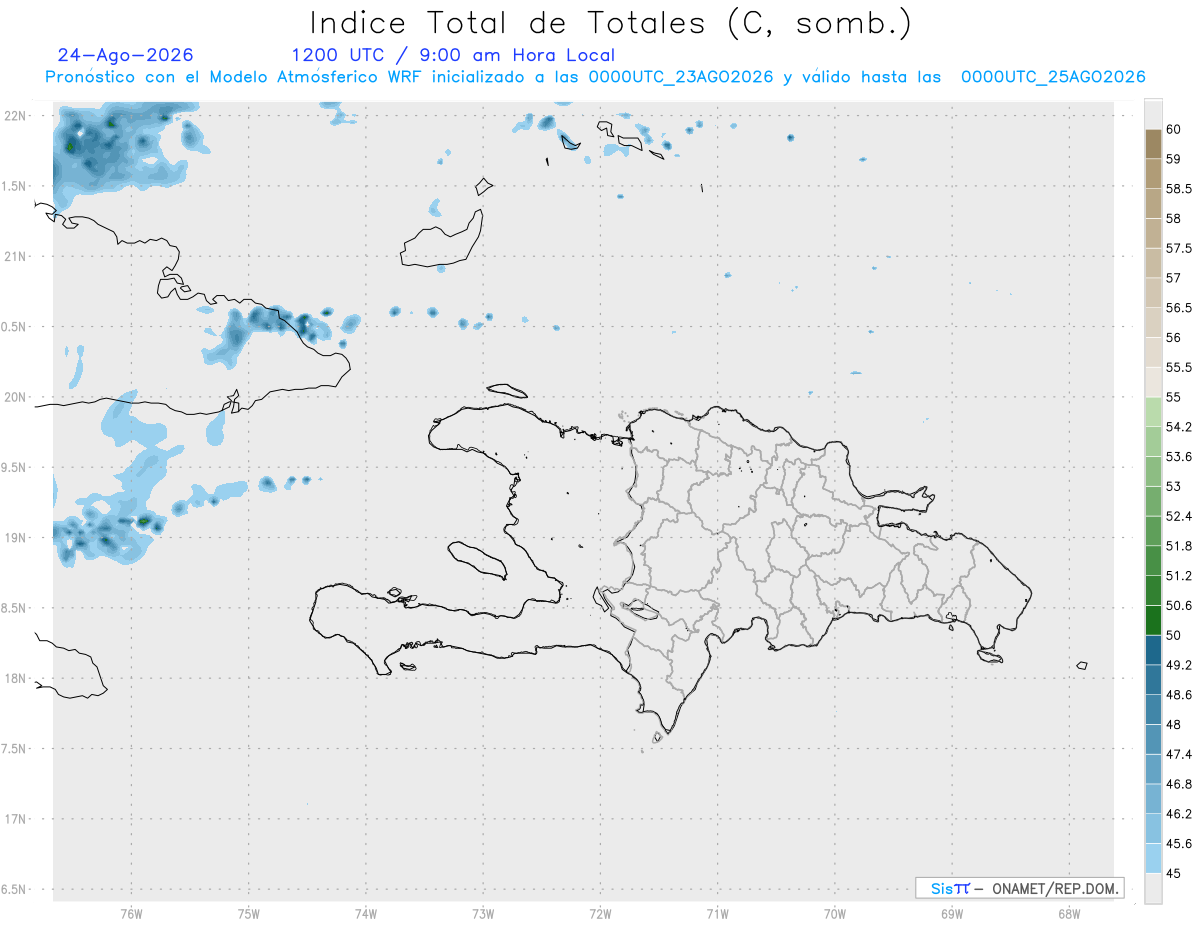Click the colorbar value '49.2'
The width and height of the screenshot is (1200, 927).
1179,665
